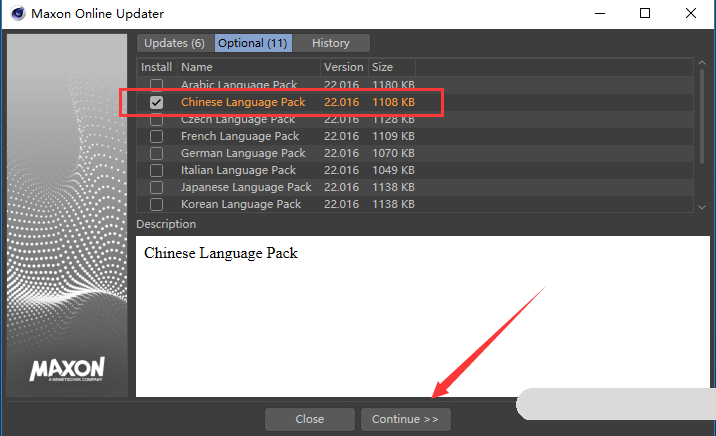Uncheck the Chinese Language Pack checkbox
The image size is (716, 436).
pos(156,102)
